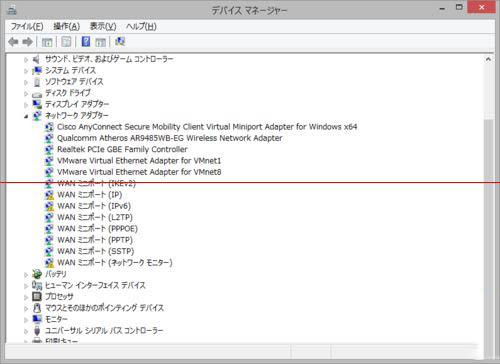Click the Properties toolbar icon

tap(66, 42)
